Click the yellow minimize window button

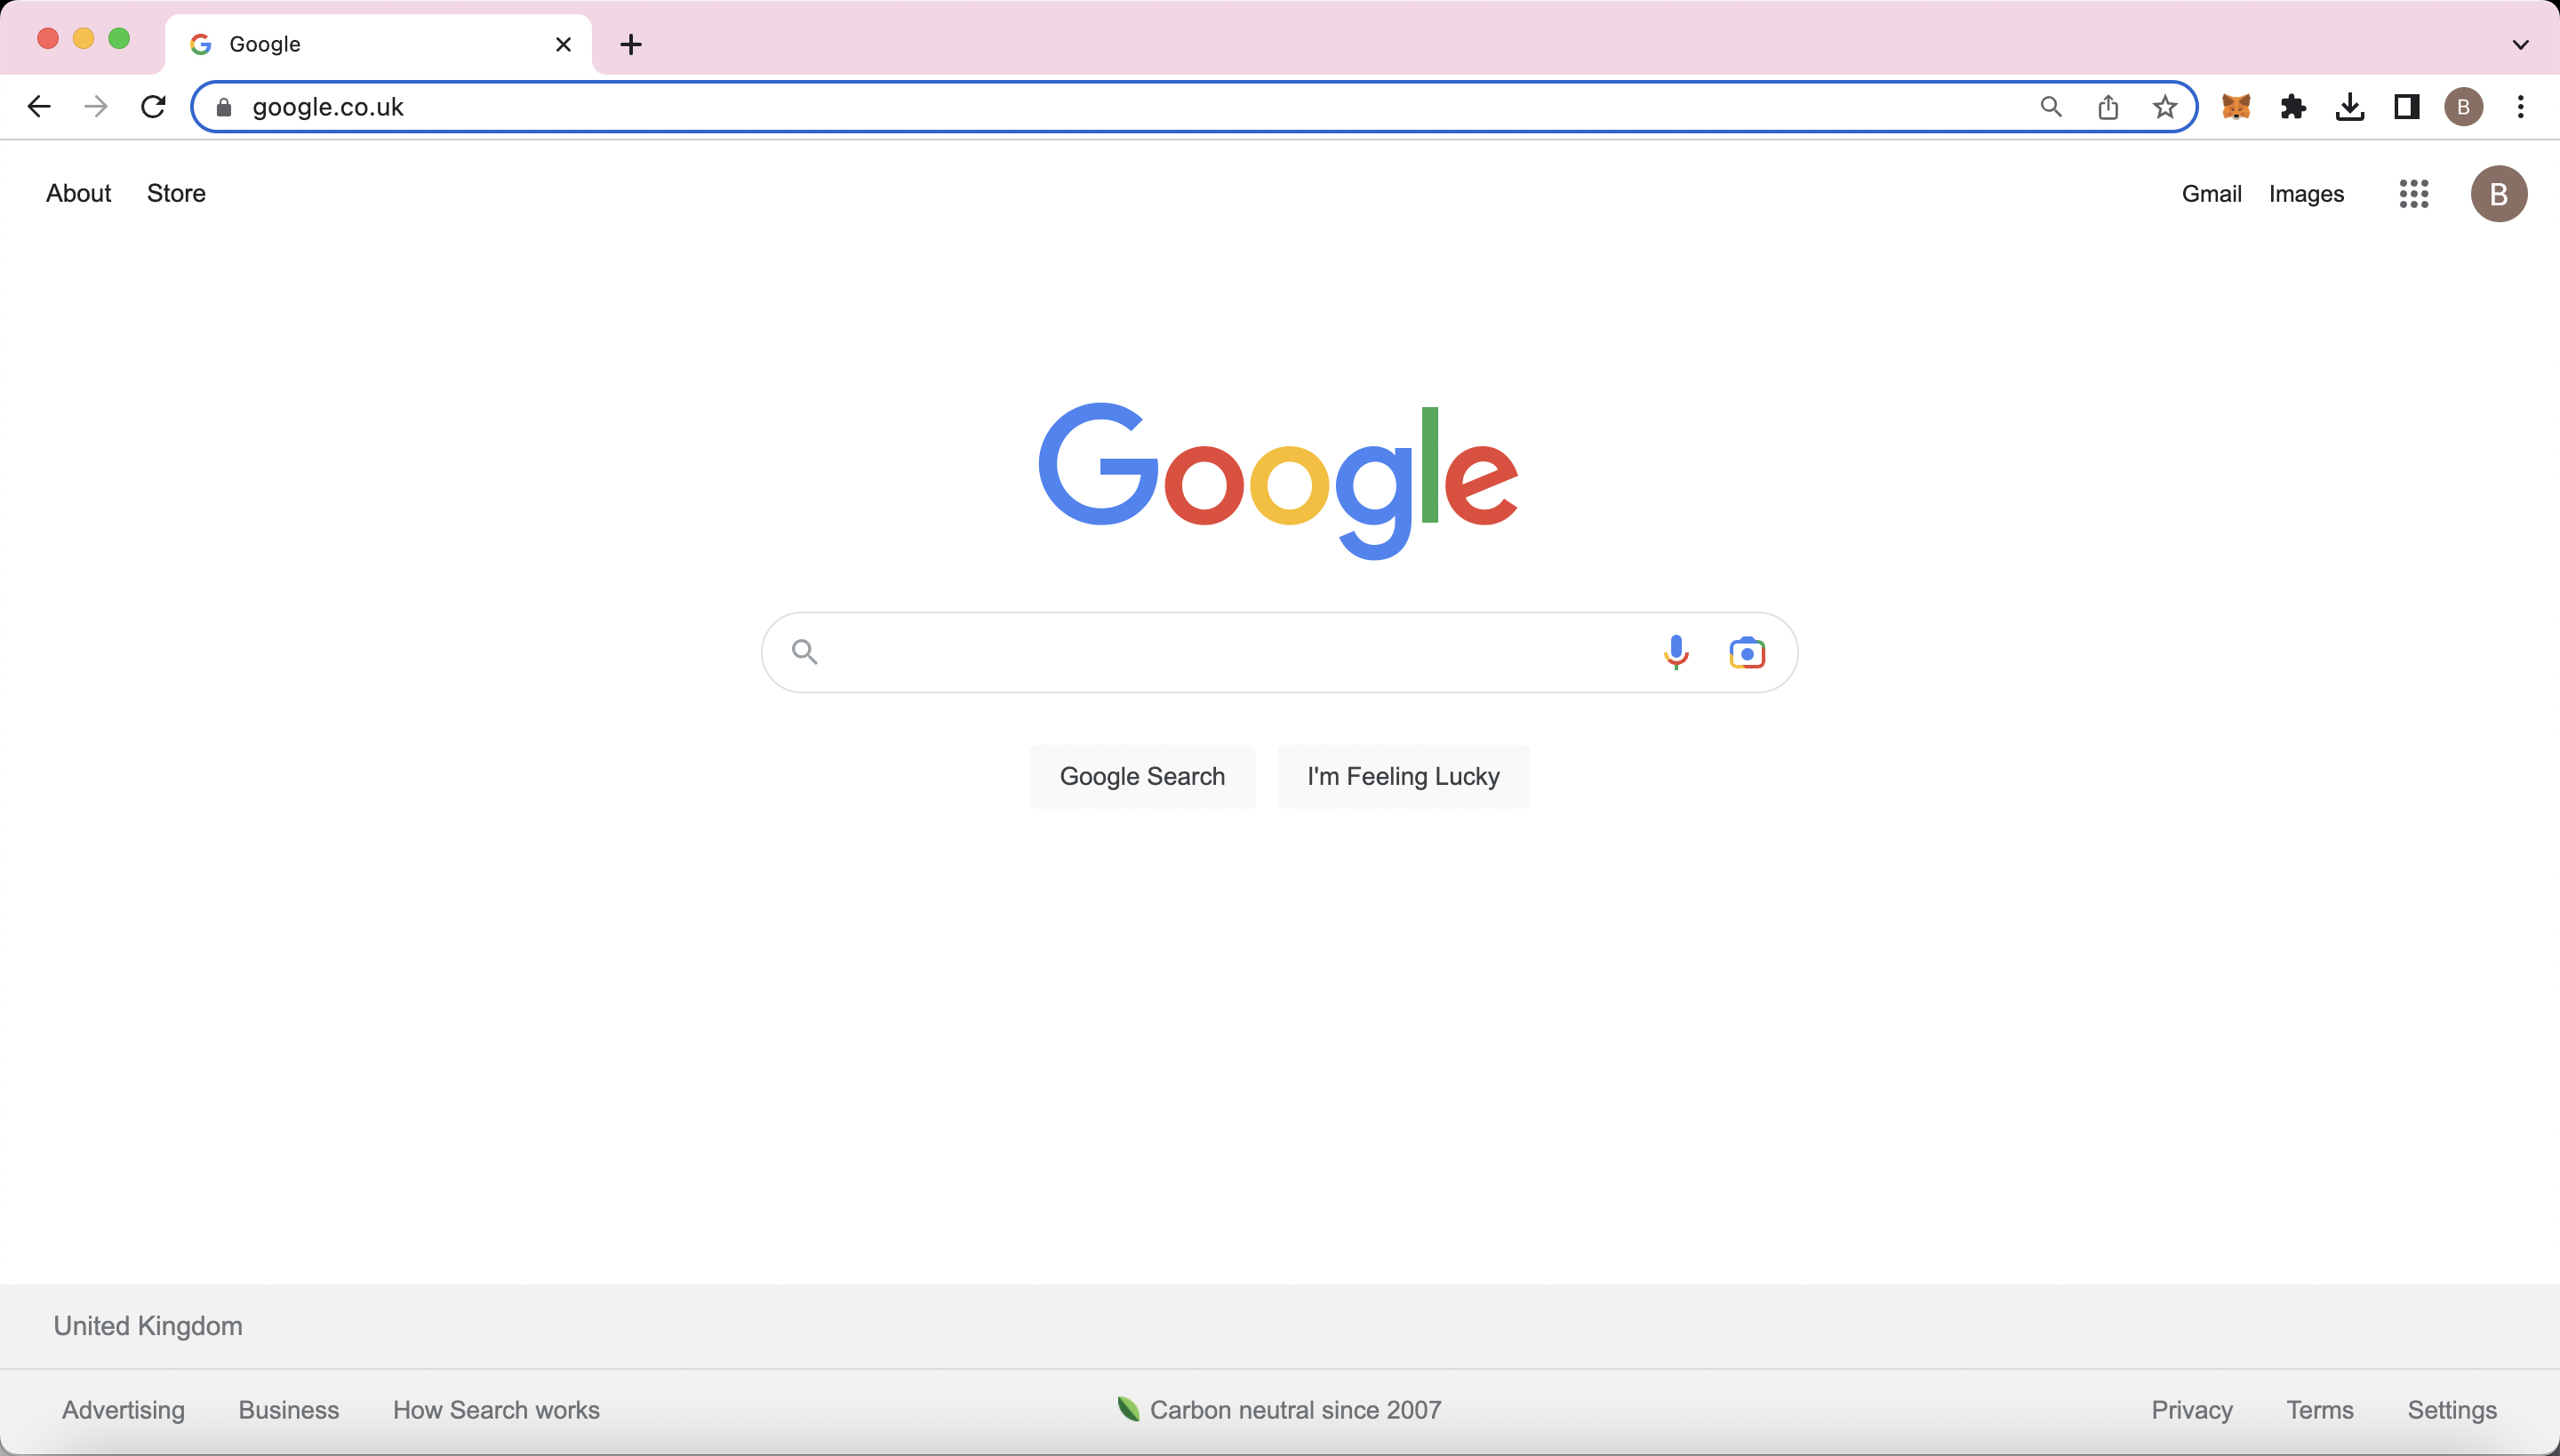click(x=83, y=38)
